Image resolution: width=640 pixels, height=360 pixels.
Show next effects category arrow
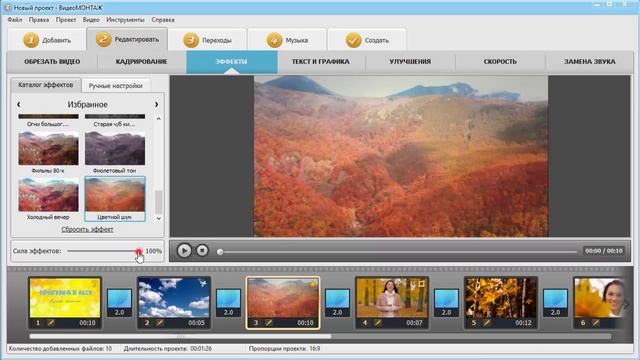156,104
